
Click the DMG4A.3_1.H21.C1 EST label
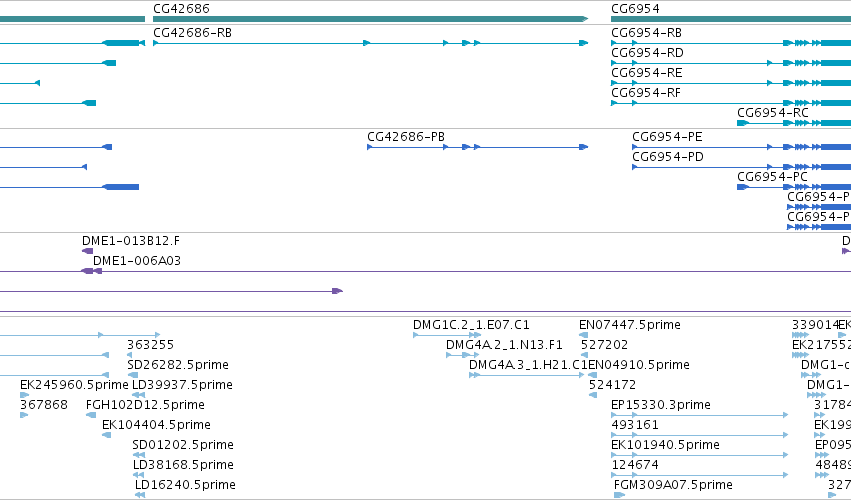[x=528, y=365]
